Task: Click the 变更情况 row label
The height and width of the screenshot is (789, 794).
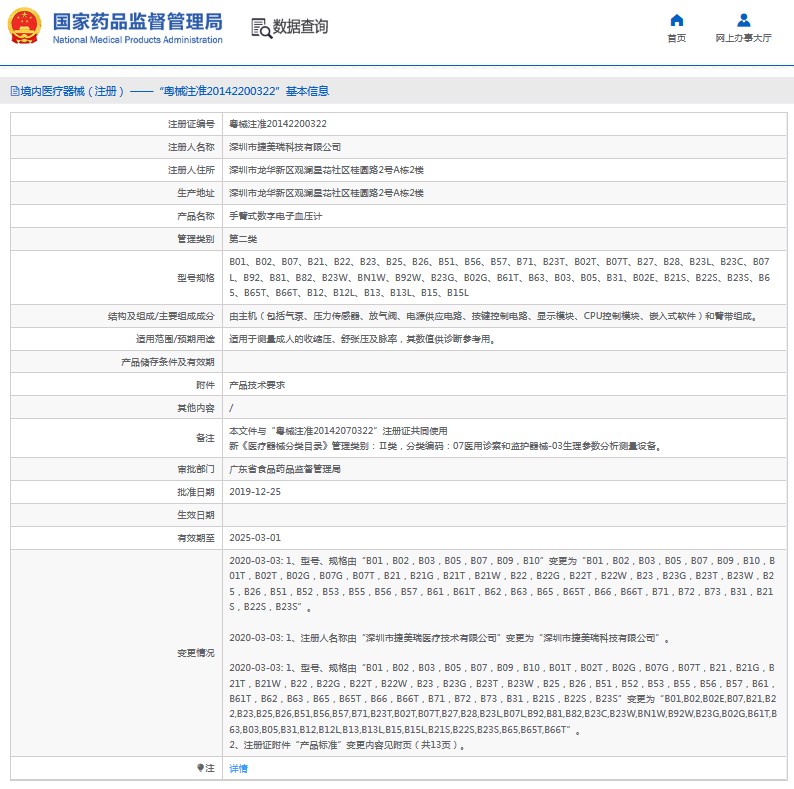Action: (x=195, y=653)
